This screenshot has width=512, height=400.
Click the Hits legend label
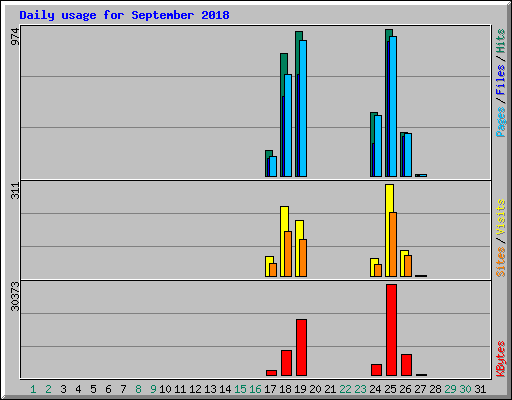click(500, 41)
